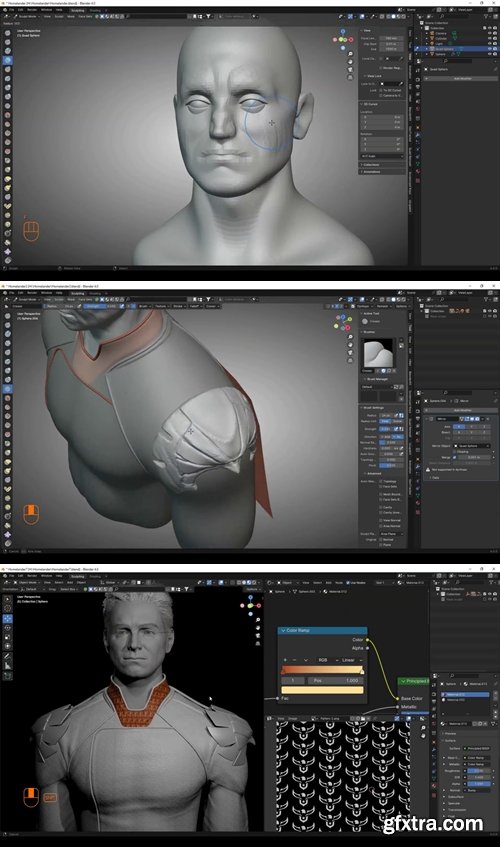Set radius unit to Scene in Brush Settings
Image resolution: width=500 pixels, height=847 pixels.
tap(397, 421)
